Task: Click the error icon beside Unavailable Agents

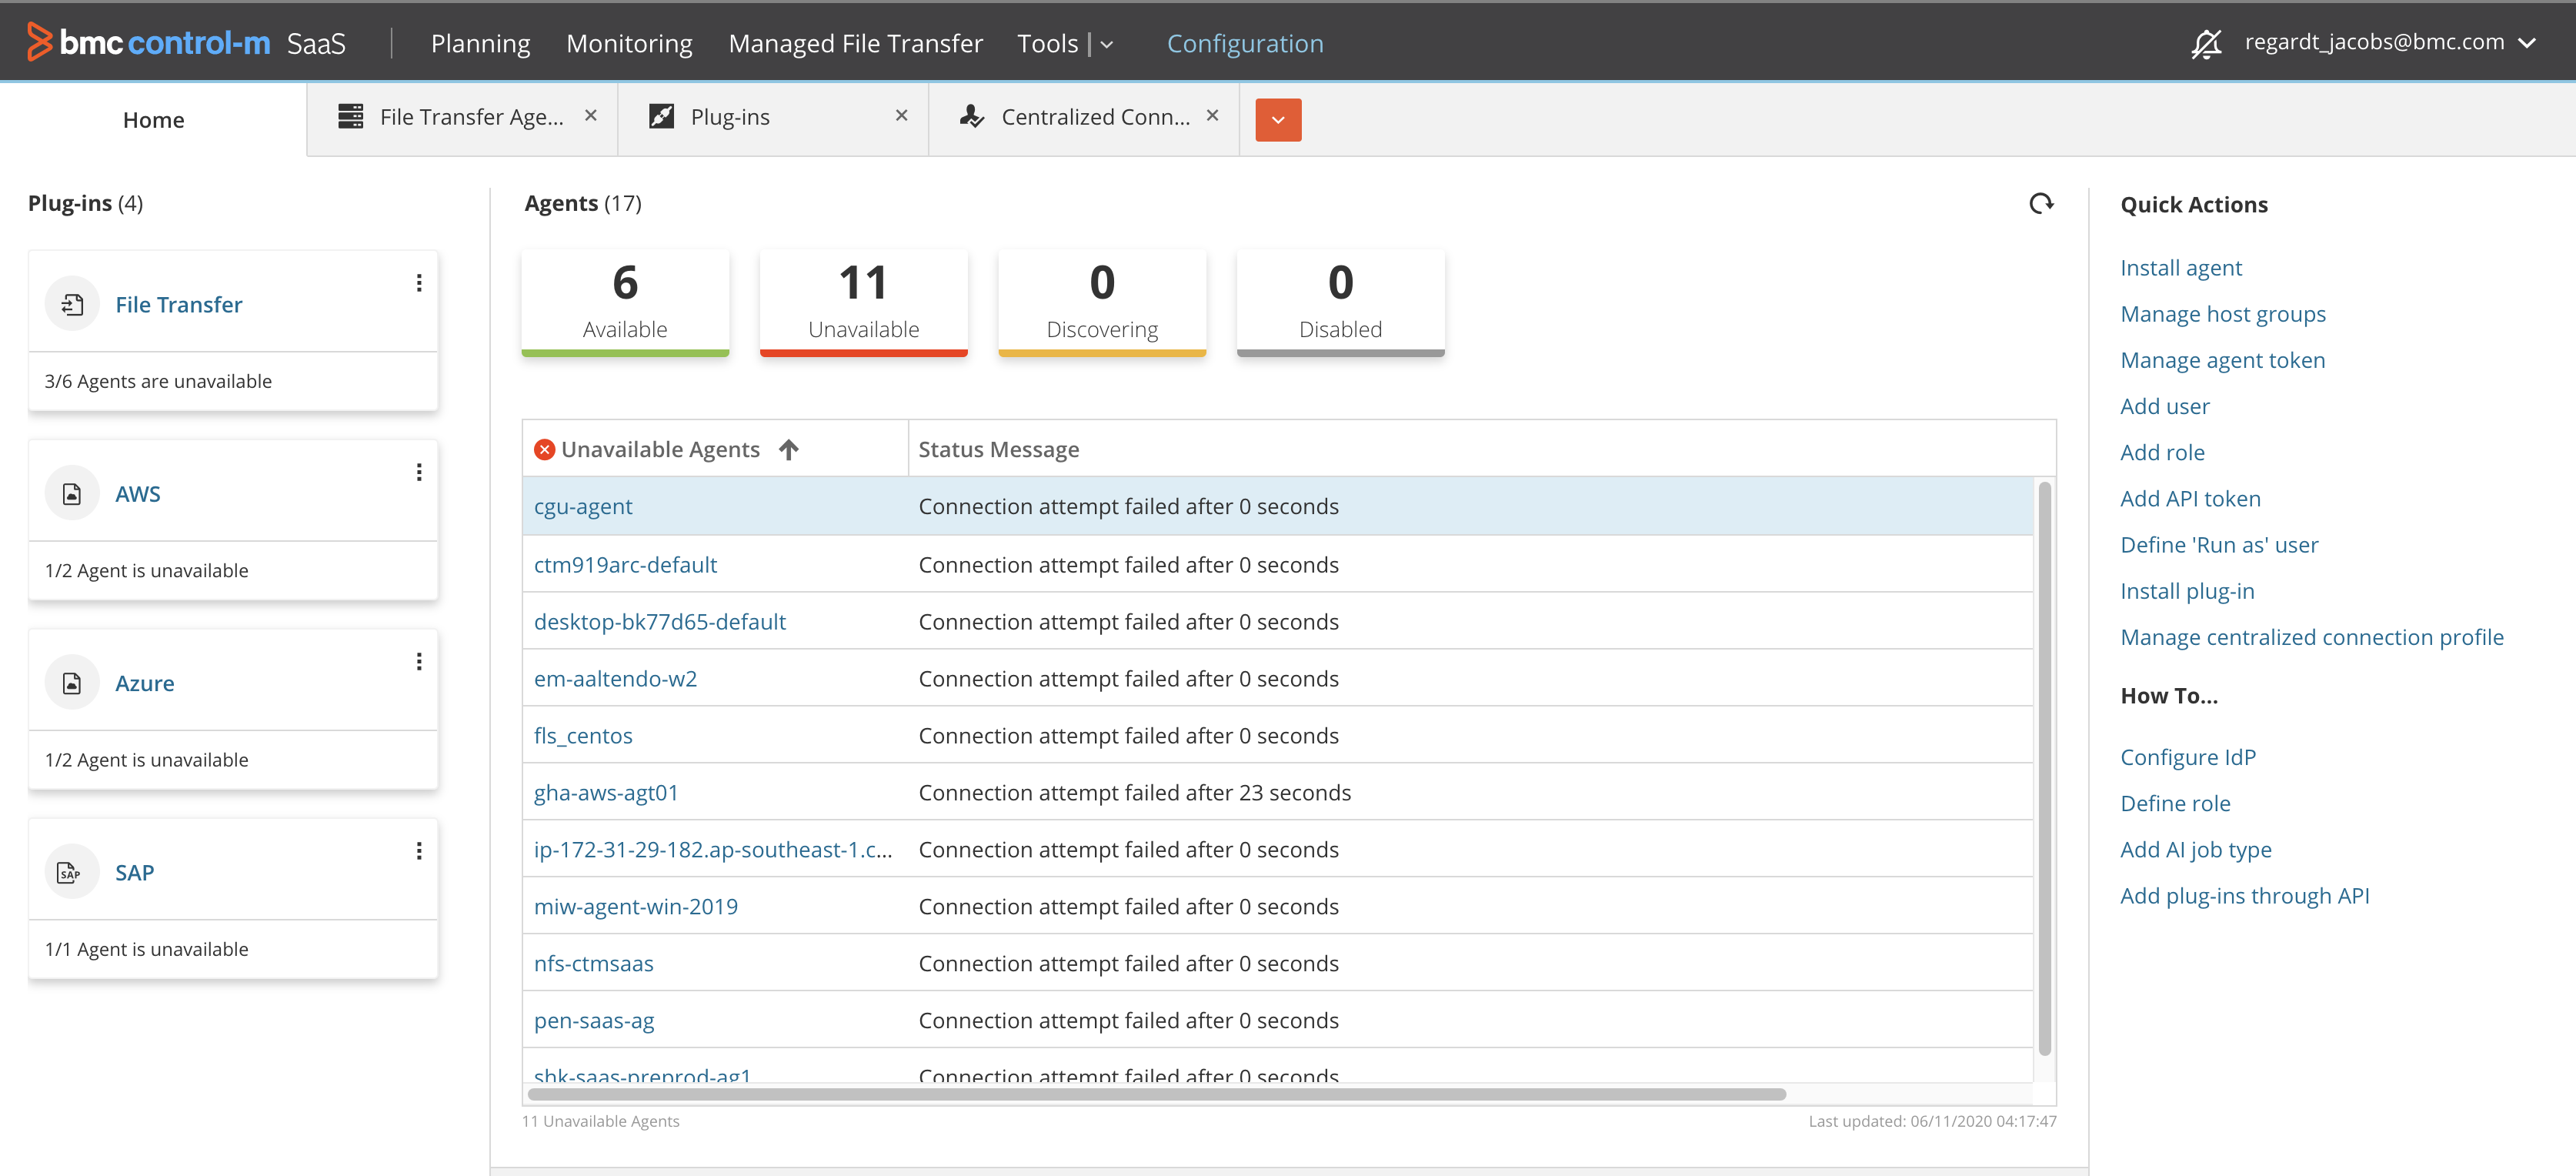Action: click(x=544, y=449)
